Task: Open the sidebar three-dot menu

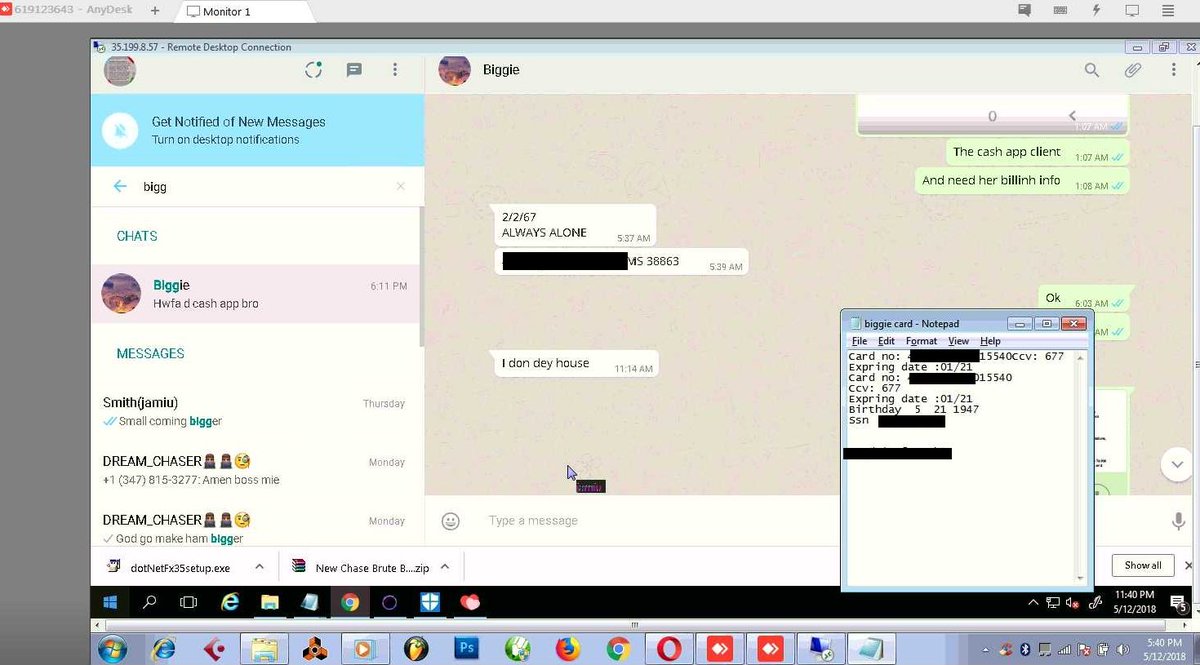Action: (x=395, y=70)
